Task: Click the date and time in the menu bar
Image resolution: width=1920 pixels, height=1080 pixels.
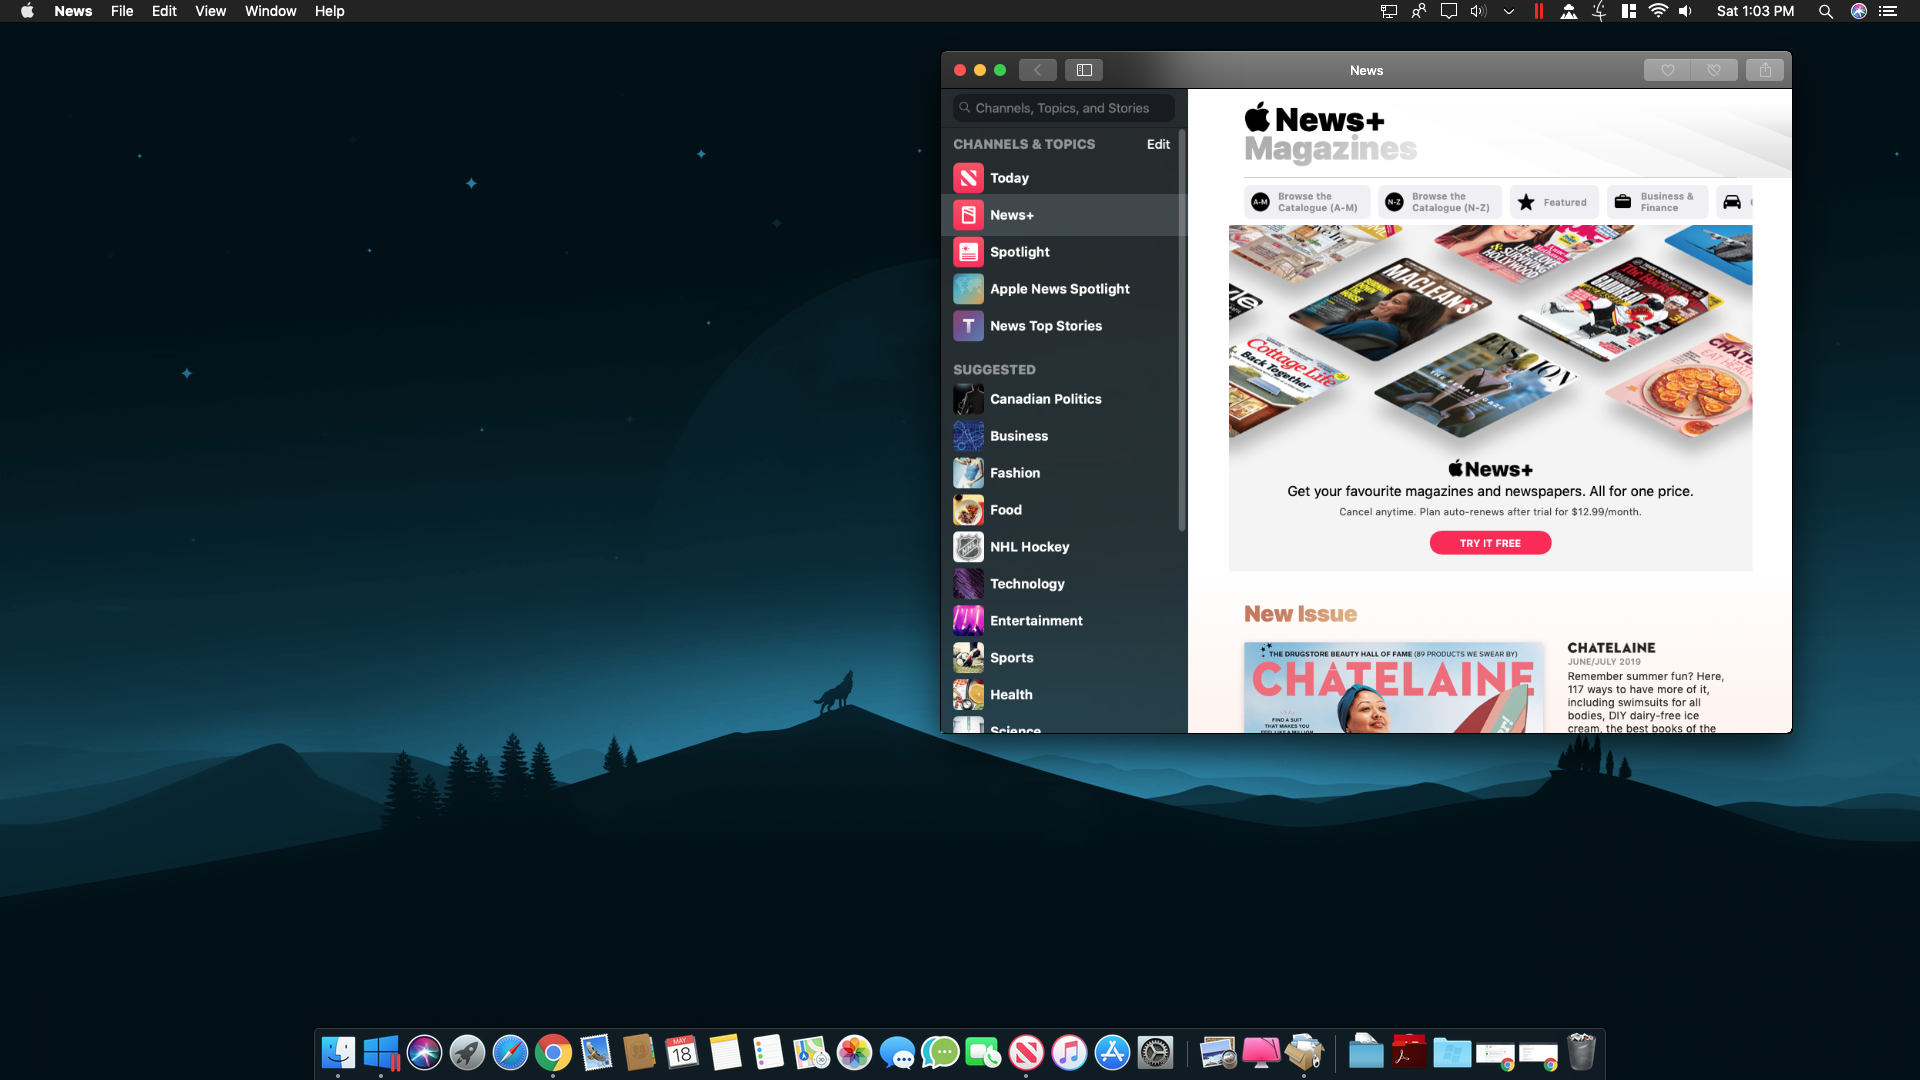Action: [x=1755, y=11]
